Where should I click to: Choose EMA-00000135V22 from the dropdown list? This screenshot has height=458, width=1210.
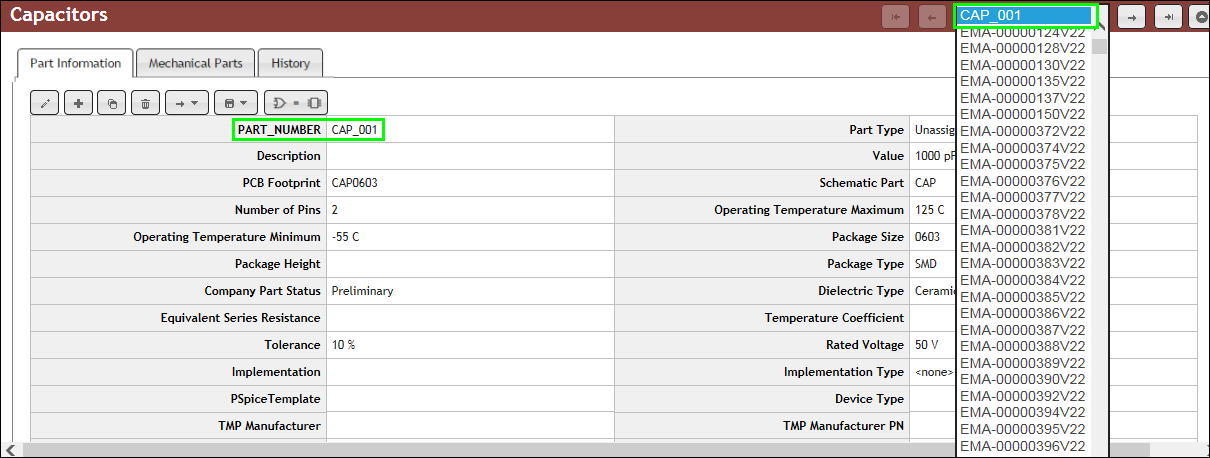[x=1023, y=81]
